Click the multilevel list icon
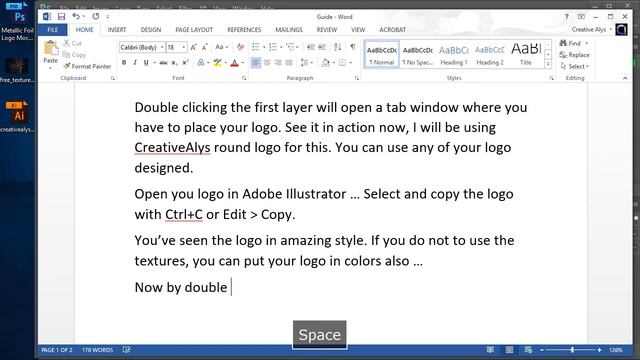Viewport: 640px width, 360px height. 290,47
